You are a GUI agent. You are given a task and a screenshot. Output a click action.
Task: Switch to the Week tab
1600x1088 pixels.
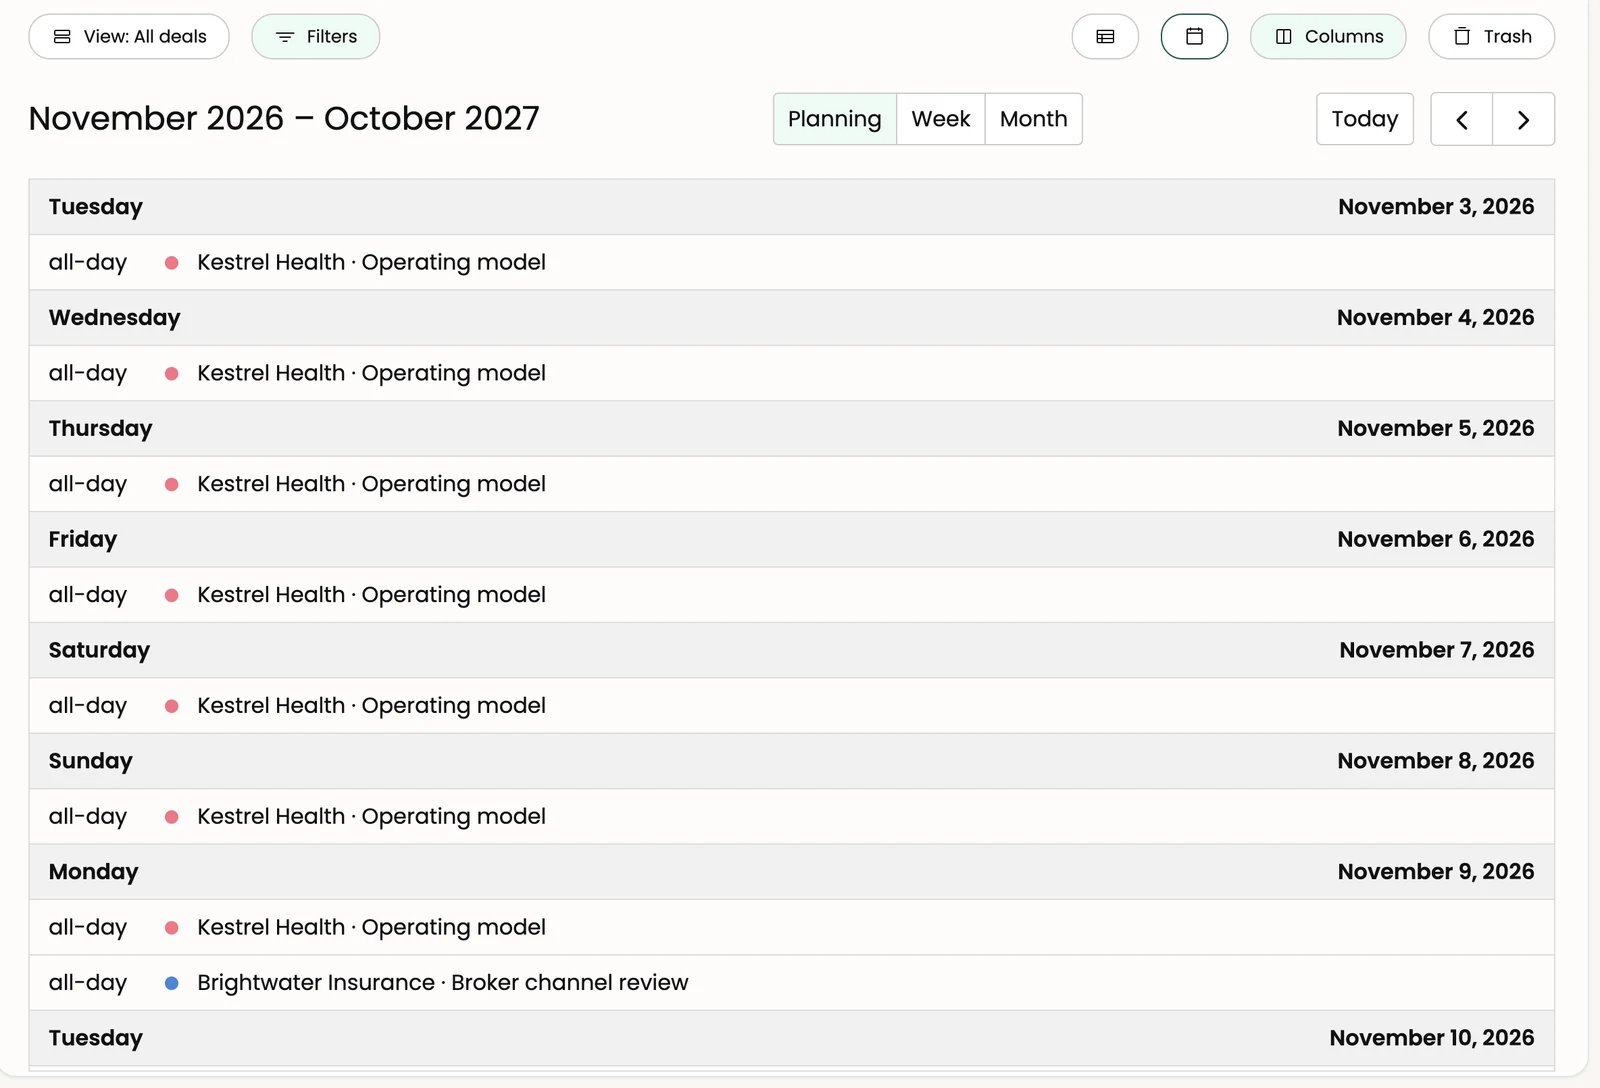click(x=941, y=119)
